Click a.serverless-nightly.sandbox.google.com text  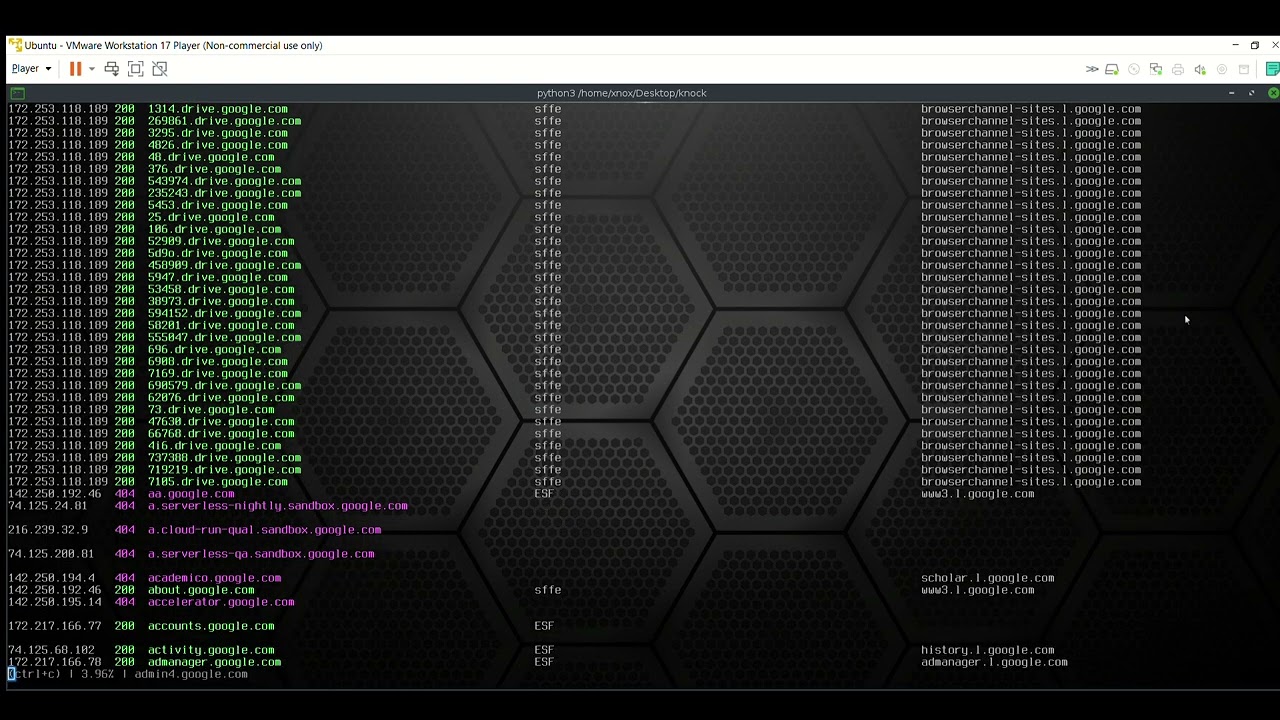coord(278,506)
